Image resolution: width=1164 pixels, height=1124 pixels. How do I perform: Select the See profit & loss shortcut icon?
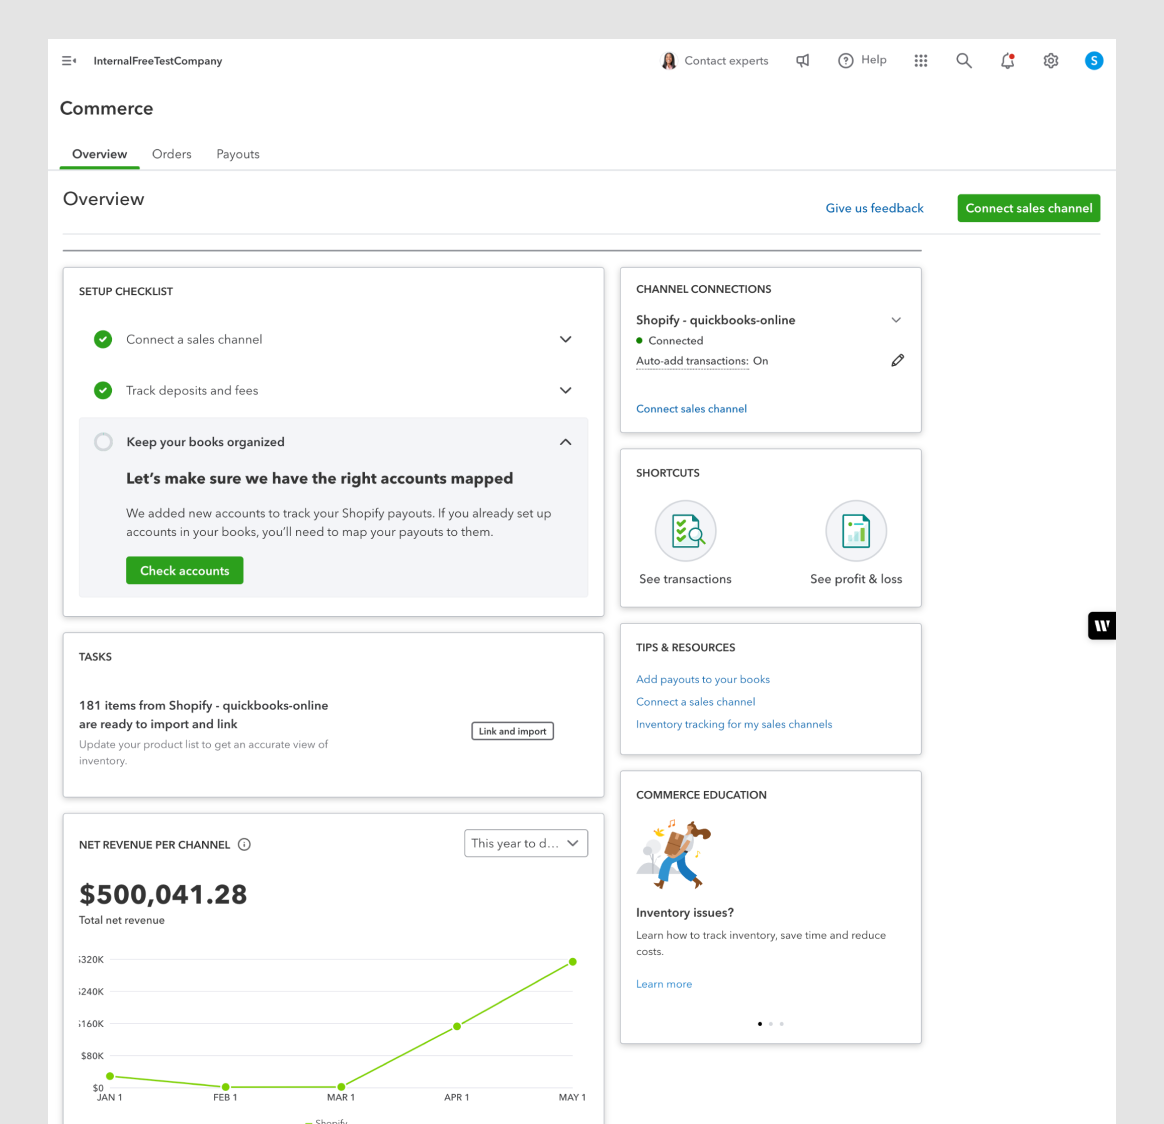[856, 530]
